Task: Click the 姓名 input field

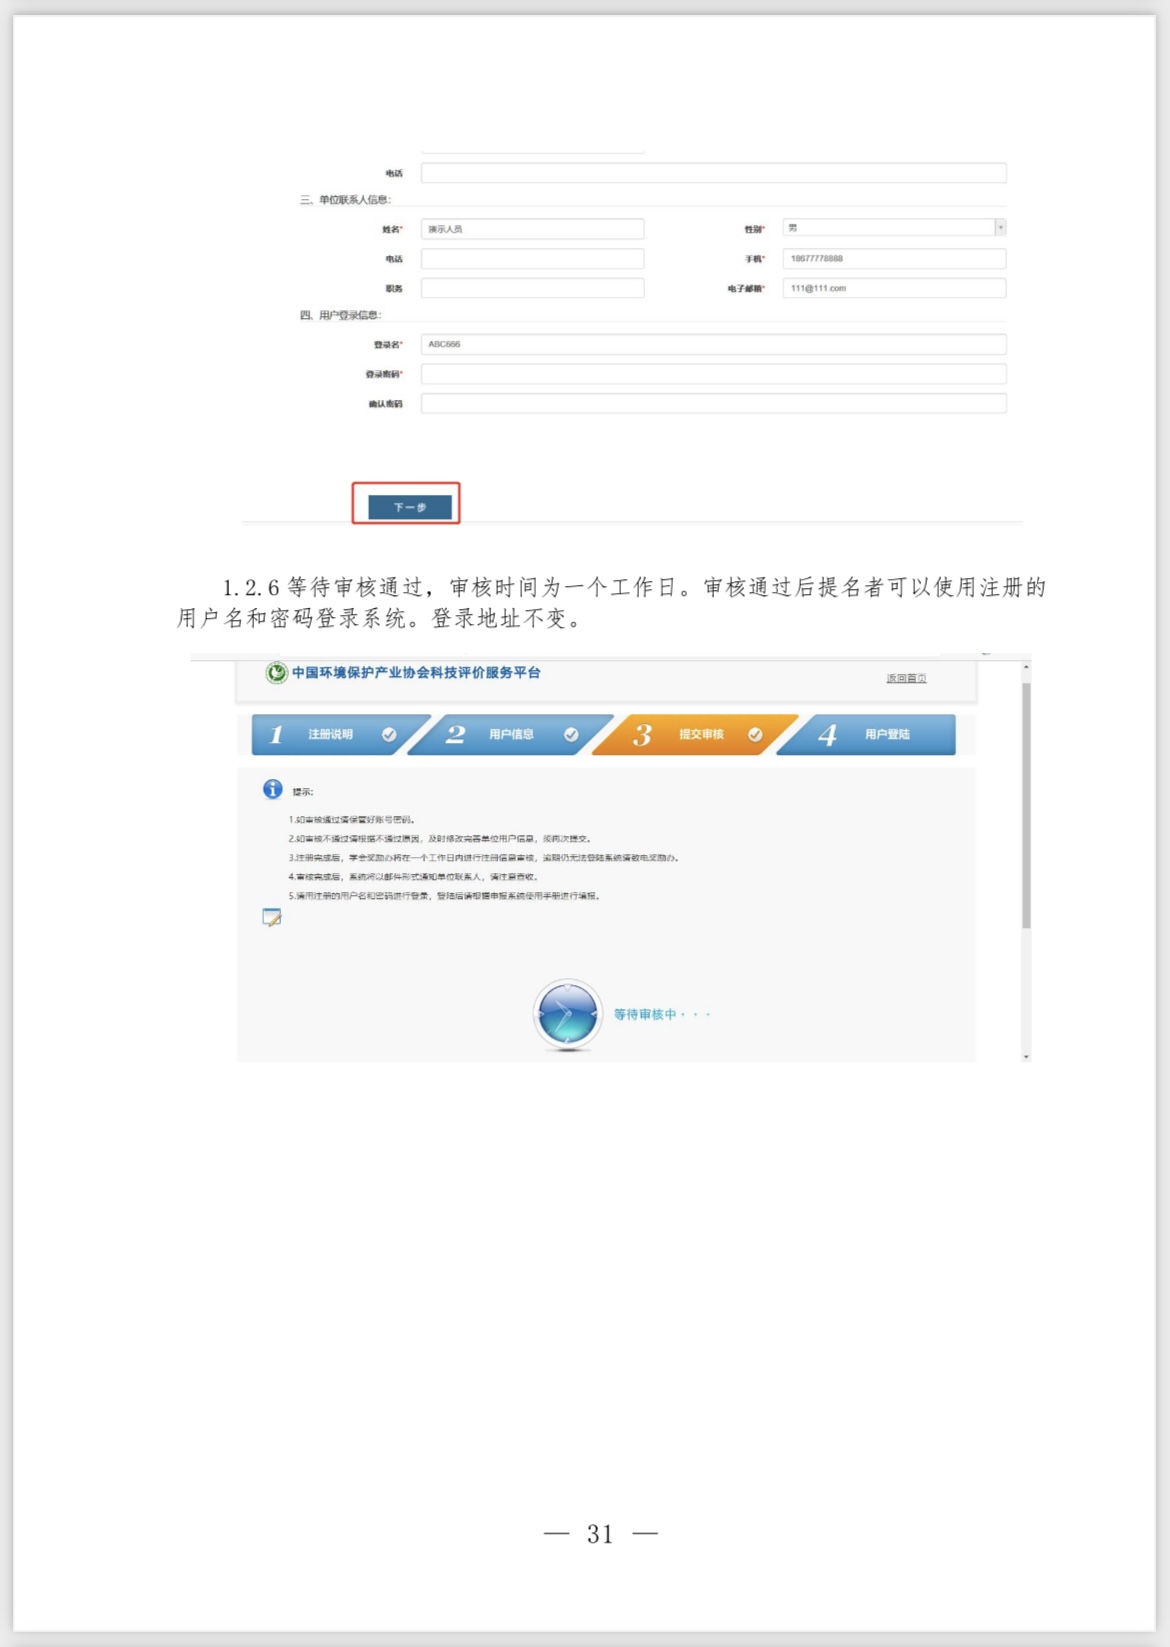Action: pos(532,229)
